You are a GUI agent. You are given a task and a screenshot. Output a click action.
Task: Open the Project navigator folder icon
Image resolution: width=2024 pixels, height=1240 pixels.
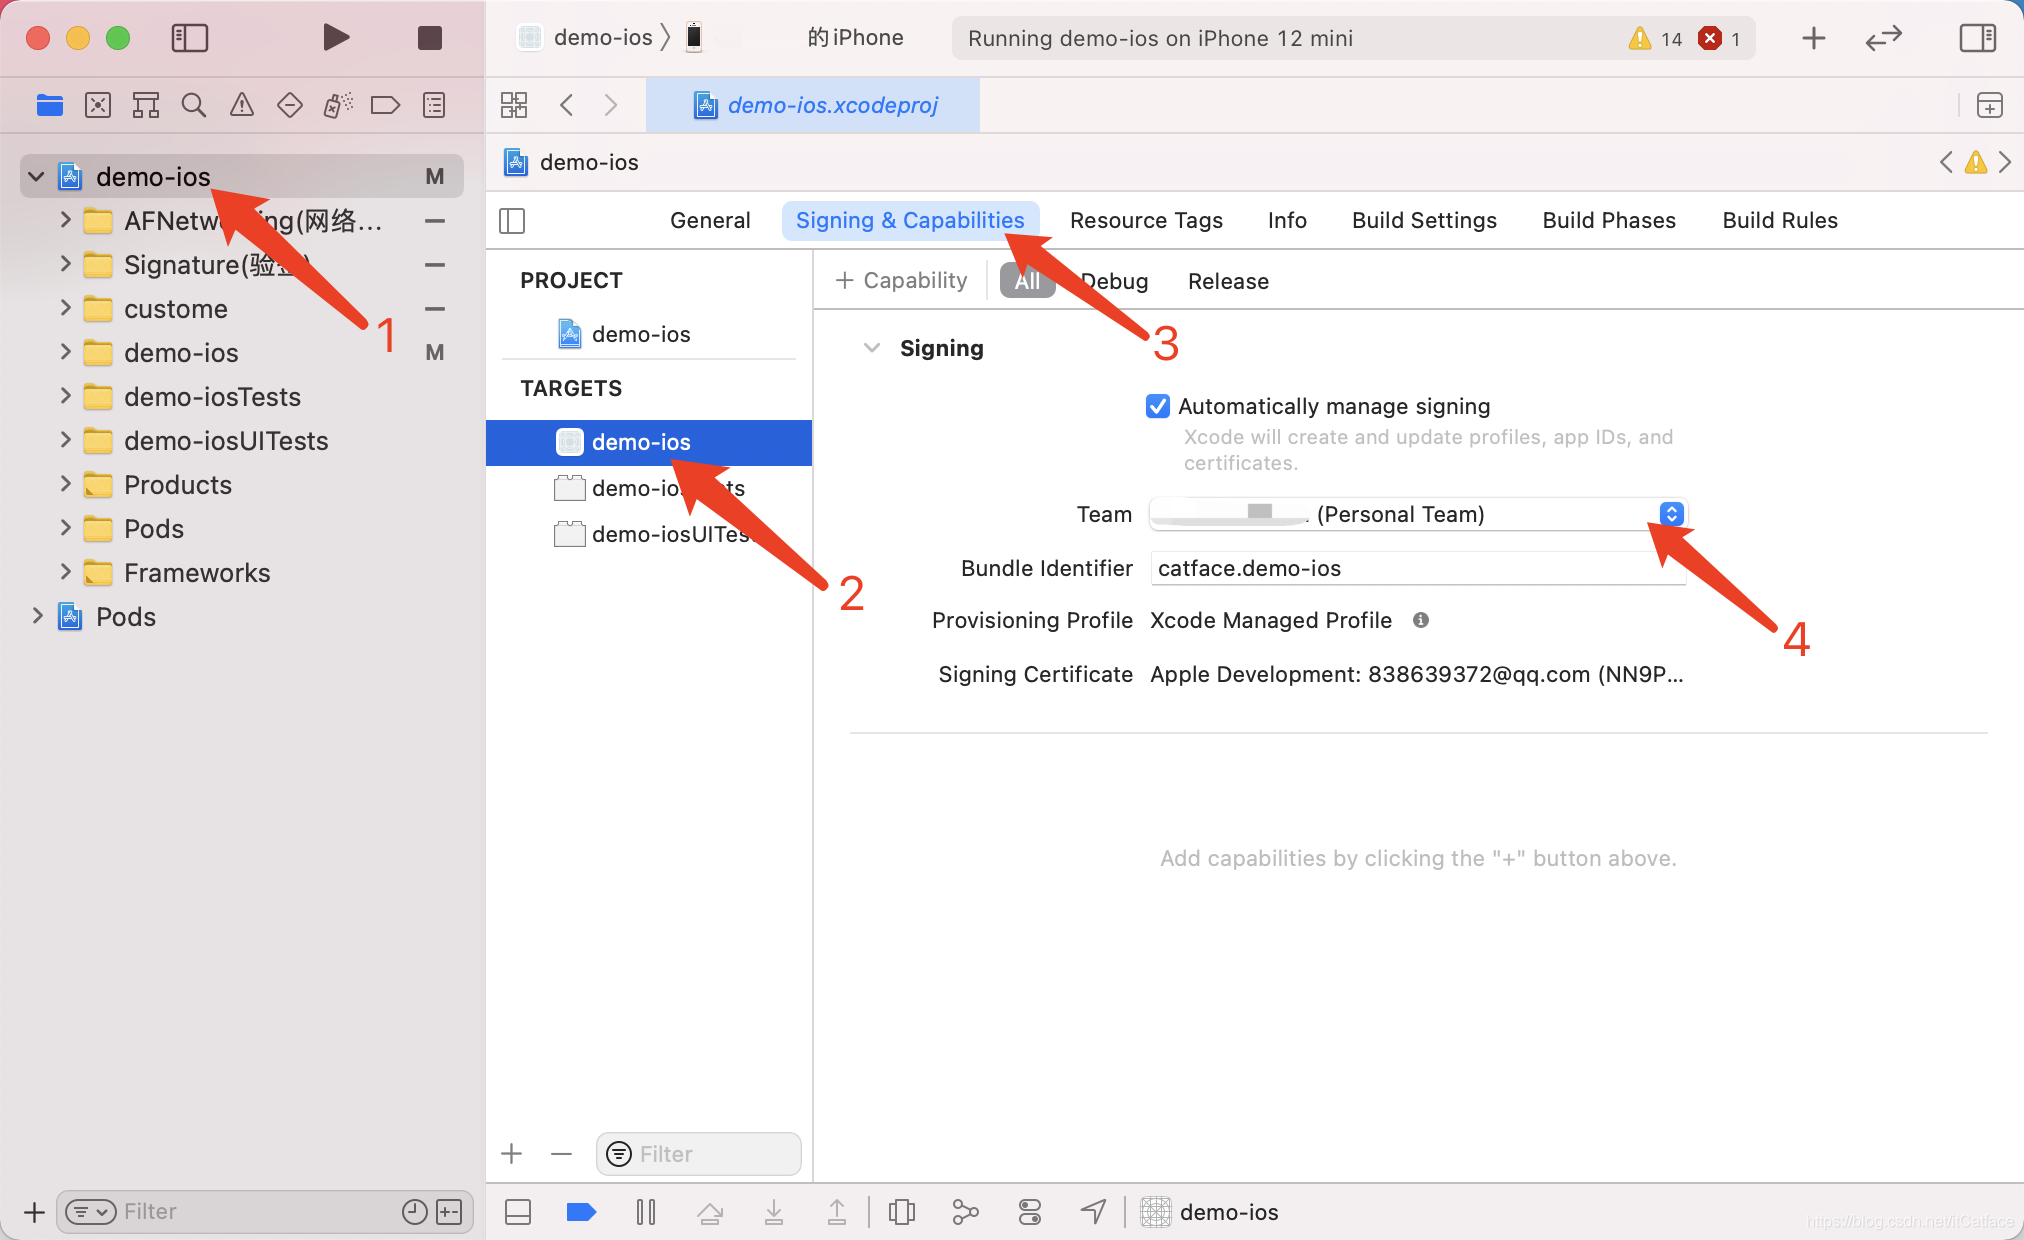click(50, 105)
